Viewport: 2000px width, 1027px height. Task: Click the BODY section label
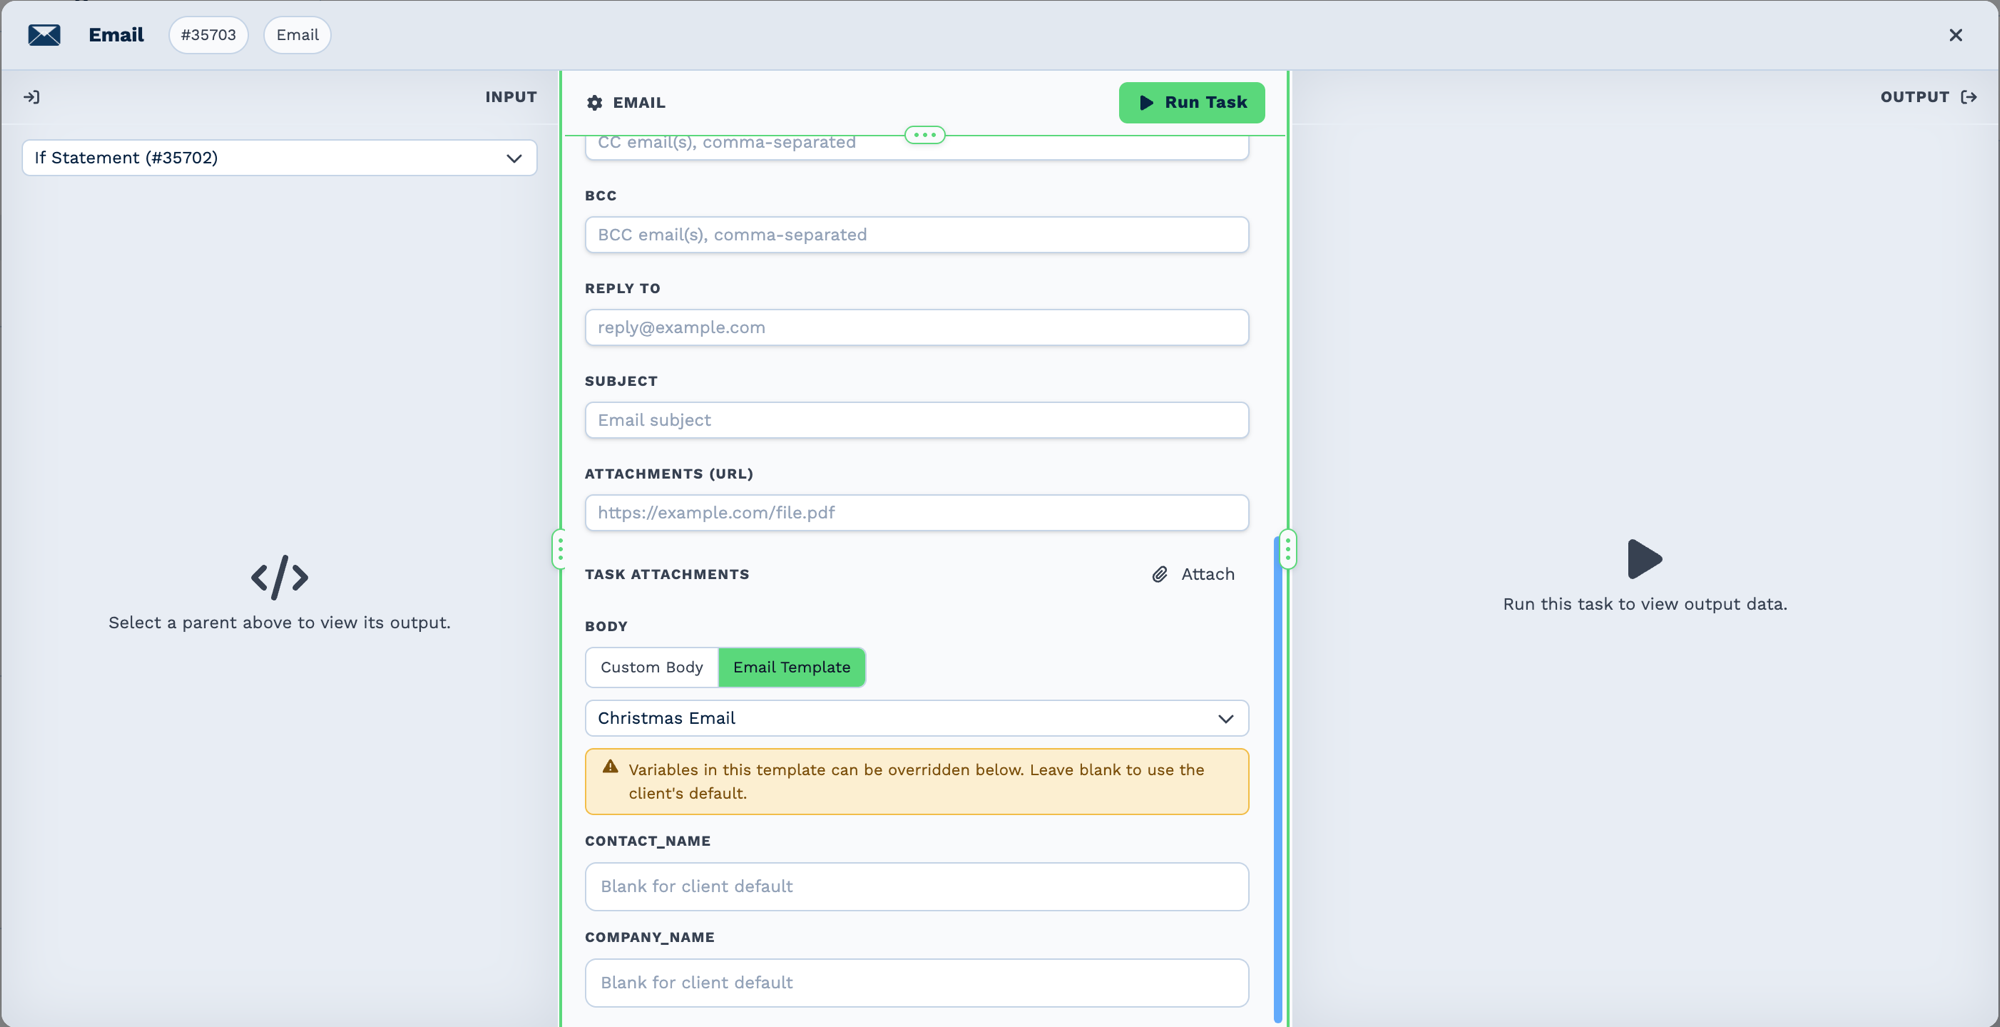pyautogui.click(x=606, y=626)
